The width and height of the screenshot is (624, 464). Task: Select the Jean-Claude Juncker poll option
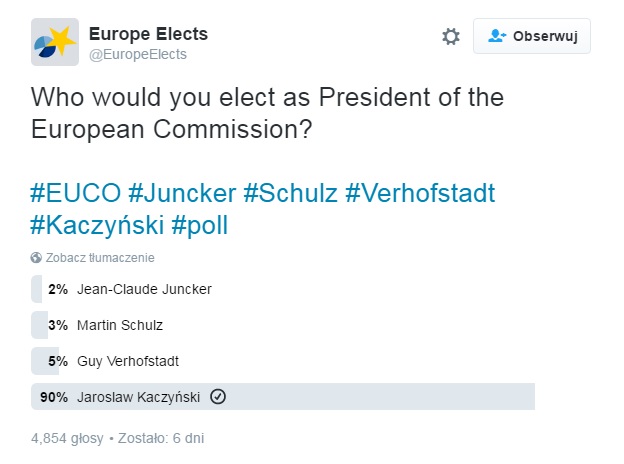[283, 289]
